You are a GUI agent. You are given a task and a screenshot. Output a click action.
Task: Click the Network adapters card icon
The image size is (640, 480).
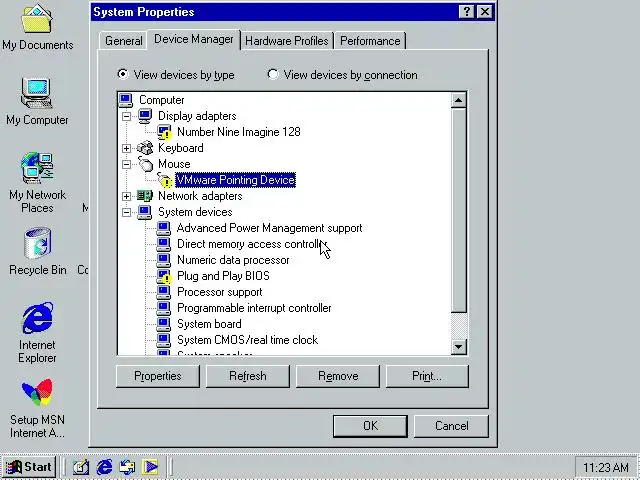[x=145, y=196]
